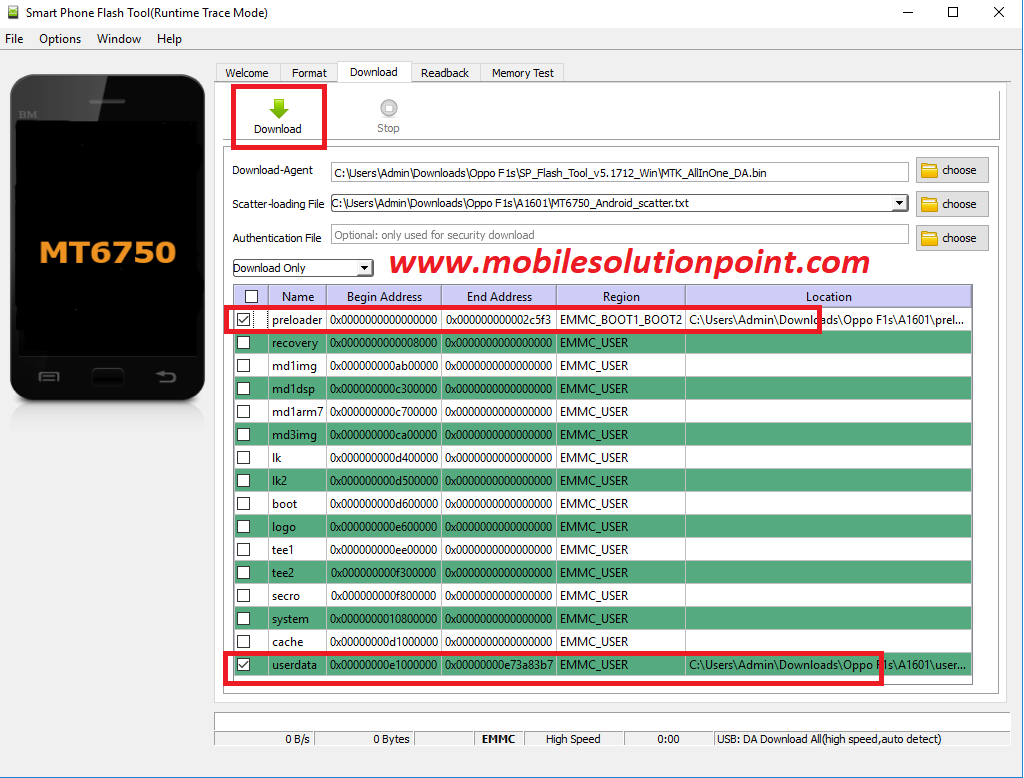
Task: Click the green Download arrow button
Action: click(278, 116)
